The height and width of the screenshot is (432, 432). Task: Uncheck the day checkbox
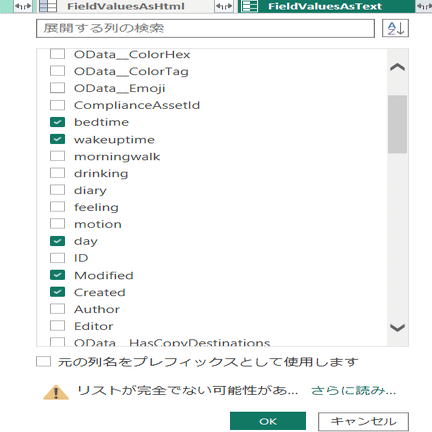pyautogui.click(x=57, y=241)
